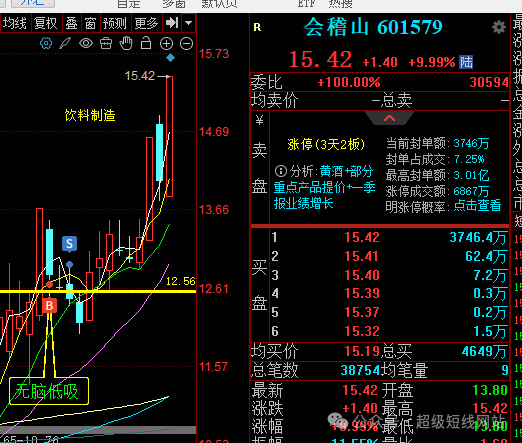The height and width of the screenshot is (443, 522).
Task: Click the 点击查看 link
Action: (x=477, y=205)
